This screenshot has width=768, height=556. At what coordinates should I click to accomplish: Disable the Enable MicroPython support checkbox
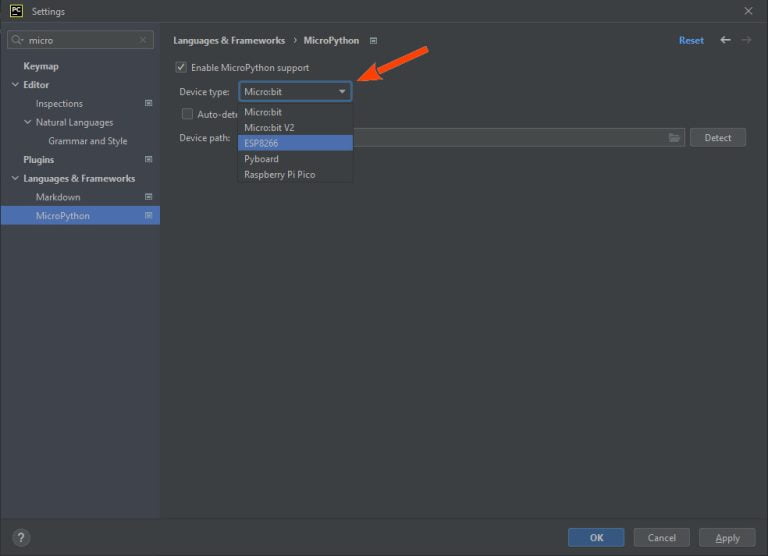[x=181, y=68]
